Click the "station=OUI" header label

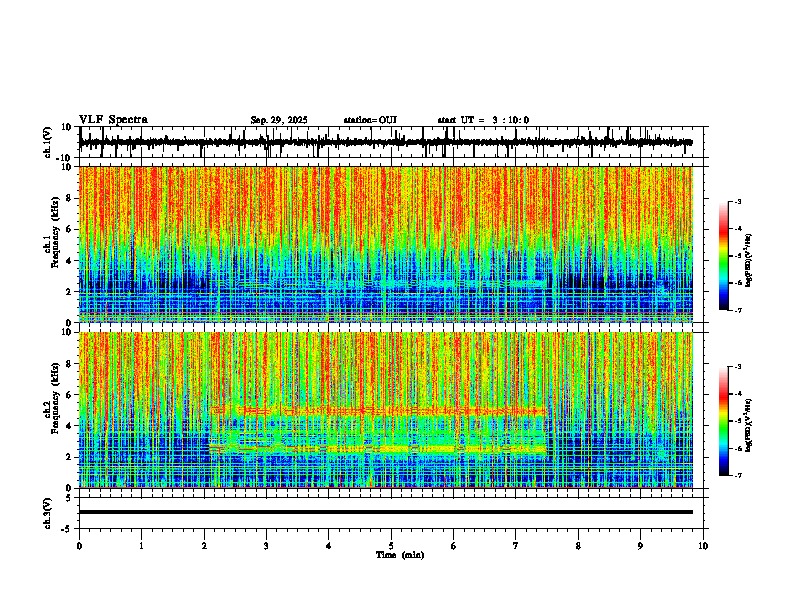370,120
